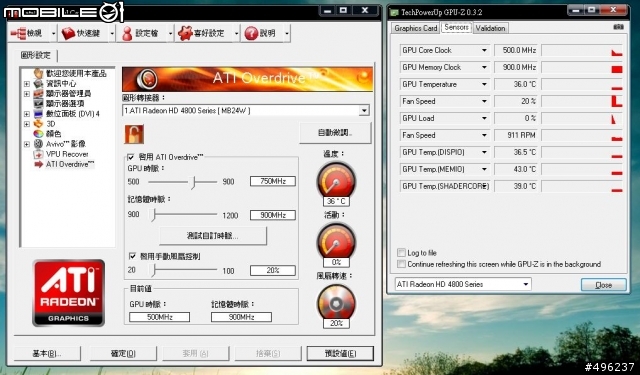This screenshot has width=640, height=375.
Task: Click the Defaults 預設值(E) button
Action: click(x=340, y=353)
